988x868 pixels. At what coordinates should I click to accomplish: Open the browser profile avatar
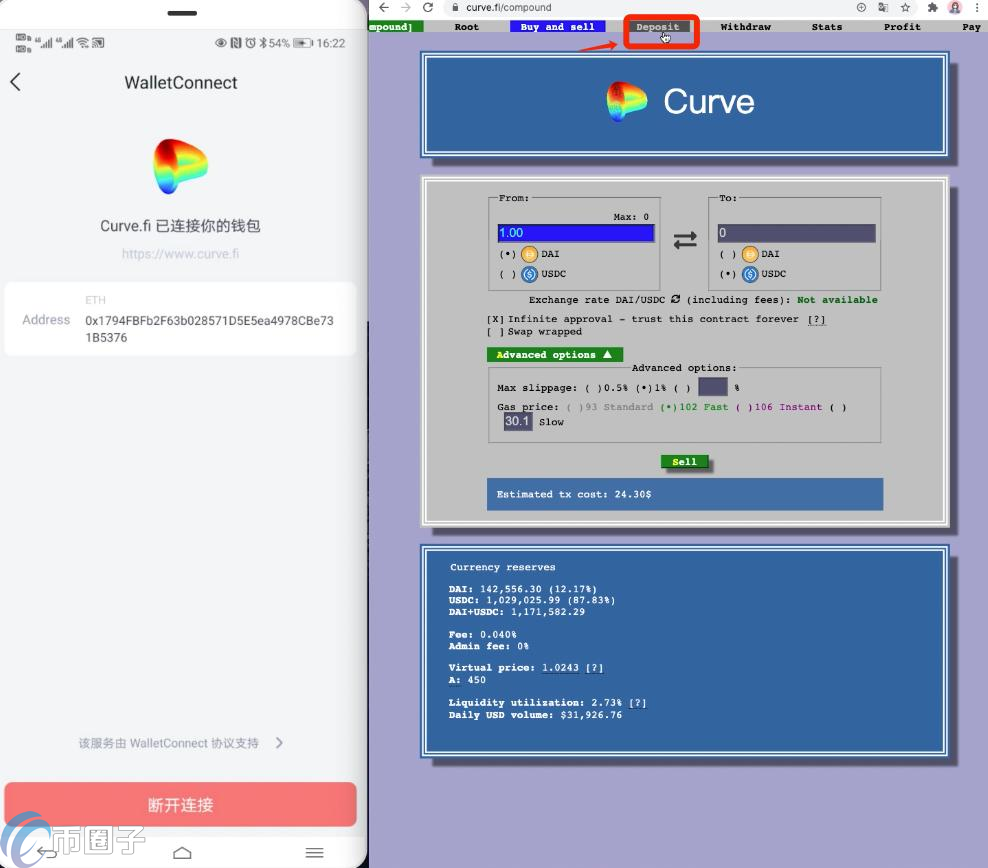(955, 8)
